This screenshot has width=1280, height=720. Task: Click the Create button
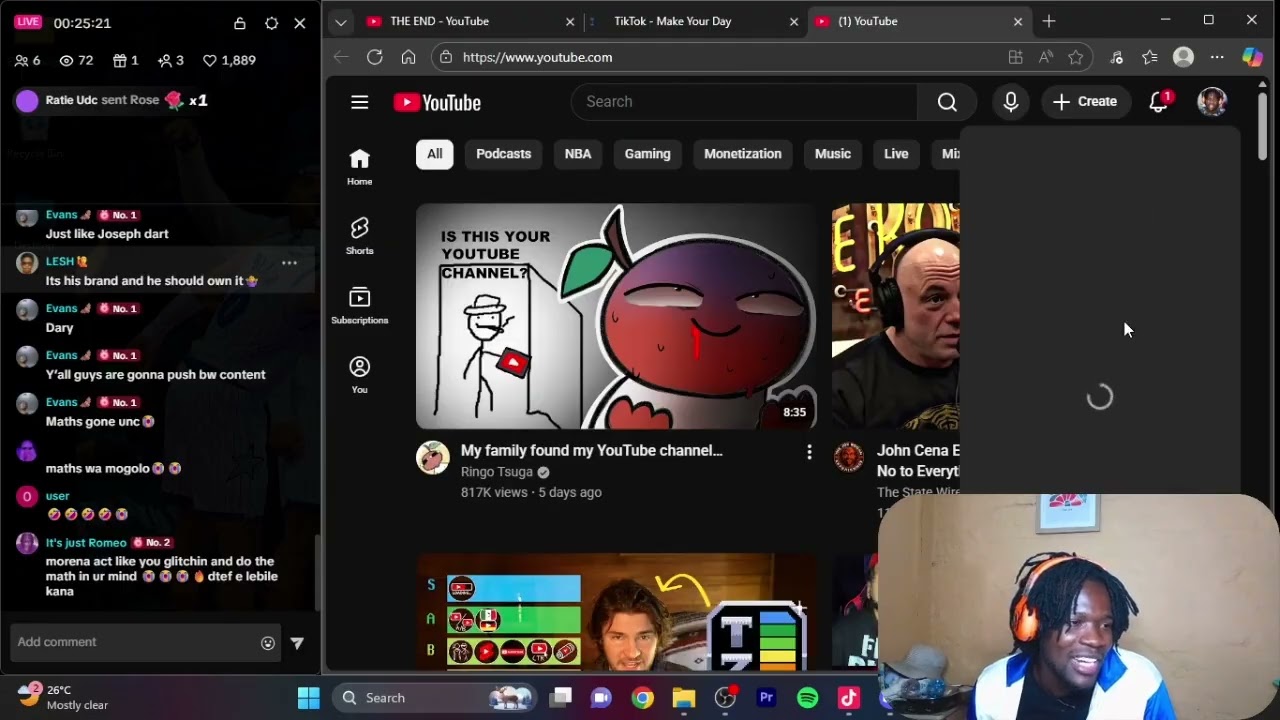click(x=1085, y=102)
